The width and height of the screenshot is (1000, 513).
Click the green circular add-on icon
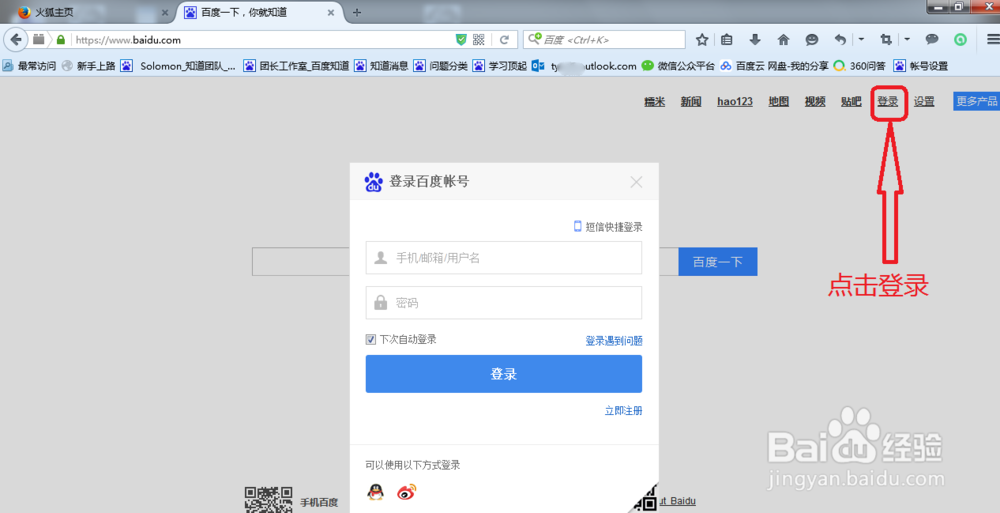click(960, 40)
